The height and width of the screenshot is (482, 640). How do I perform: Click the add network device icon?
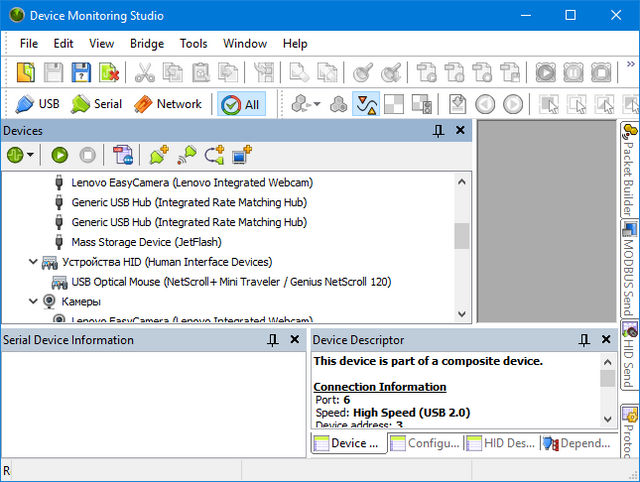pyautogui.click(x=242, y=155)
